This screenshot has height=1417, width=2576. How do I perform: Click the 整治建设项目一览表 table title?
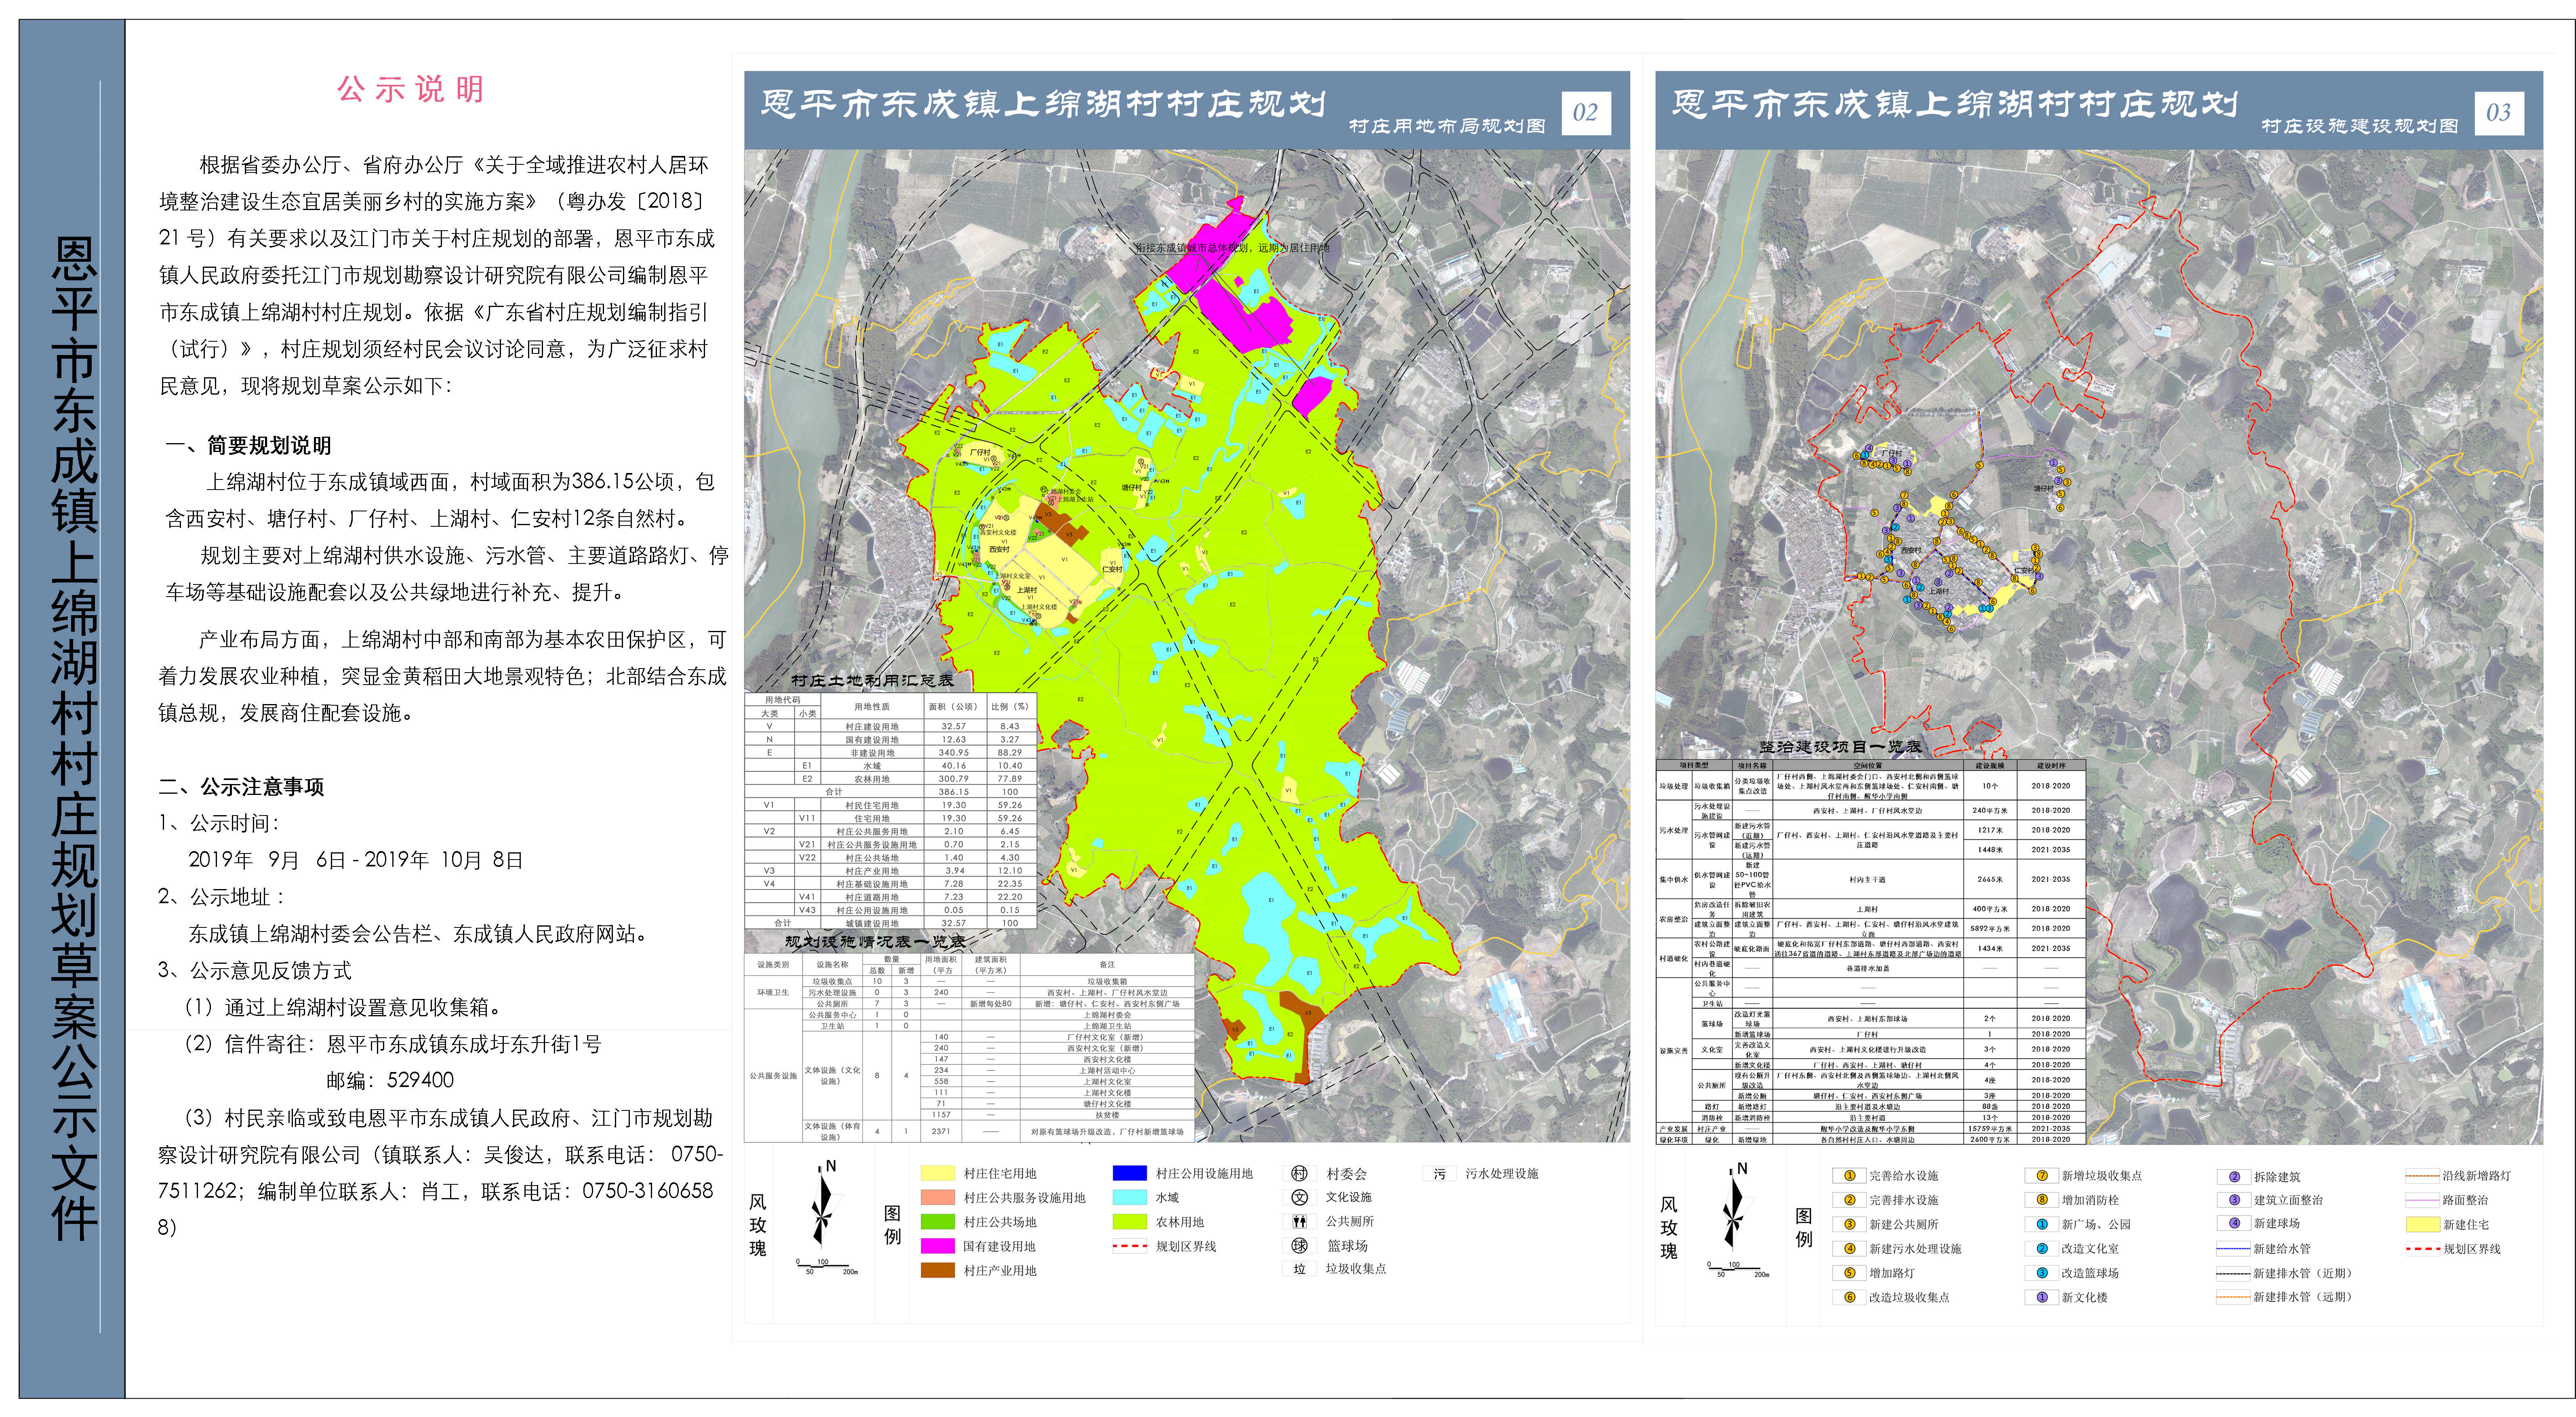point(1841,747)
